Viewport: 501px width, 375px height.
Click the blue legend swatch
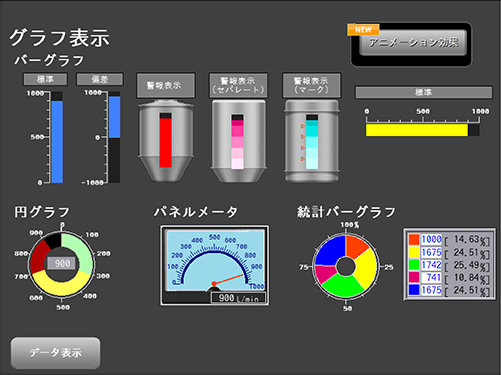[x=414, y=290]
